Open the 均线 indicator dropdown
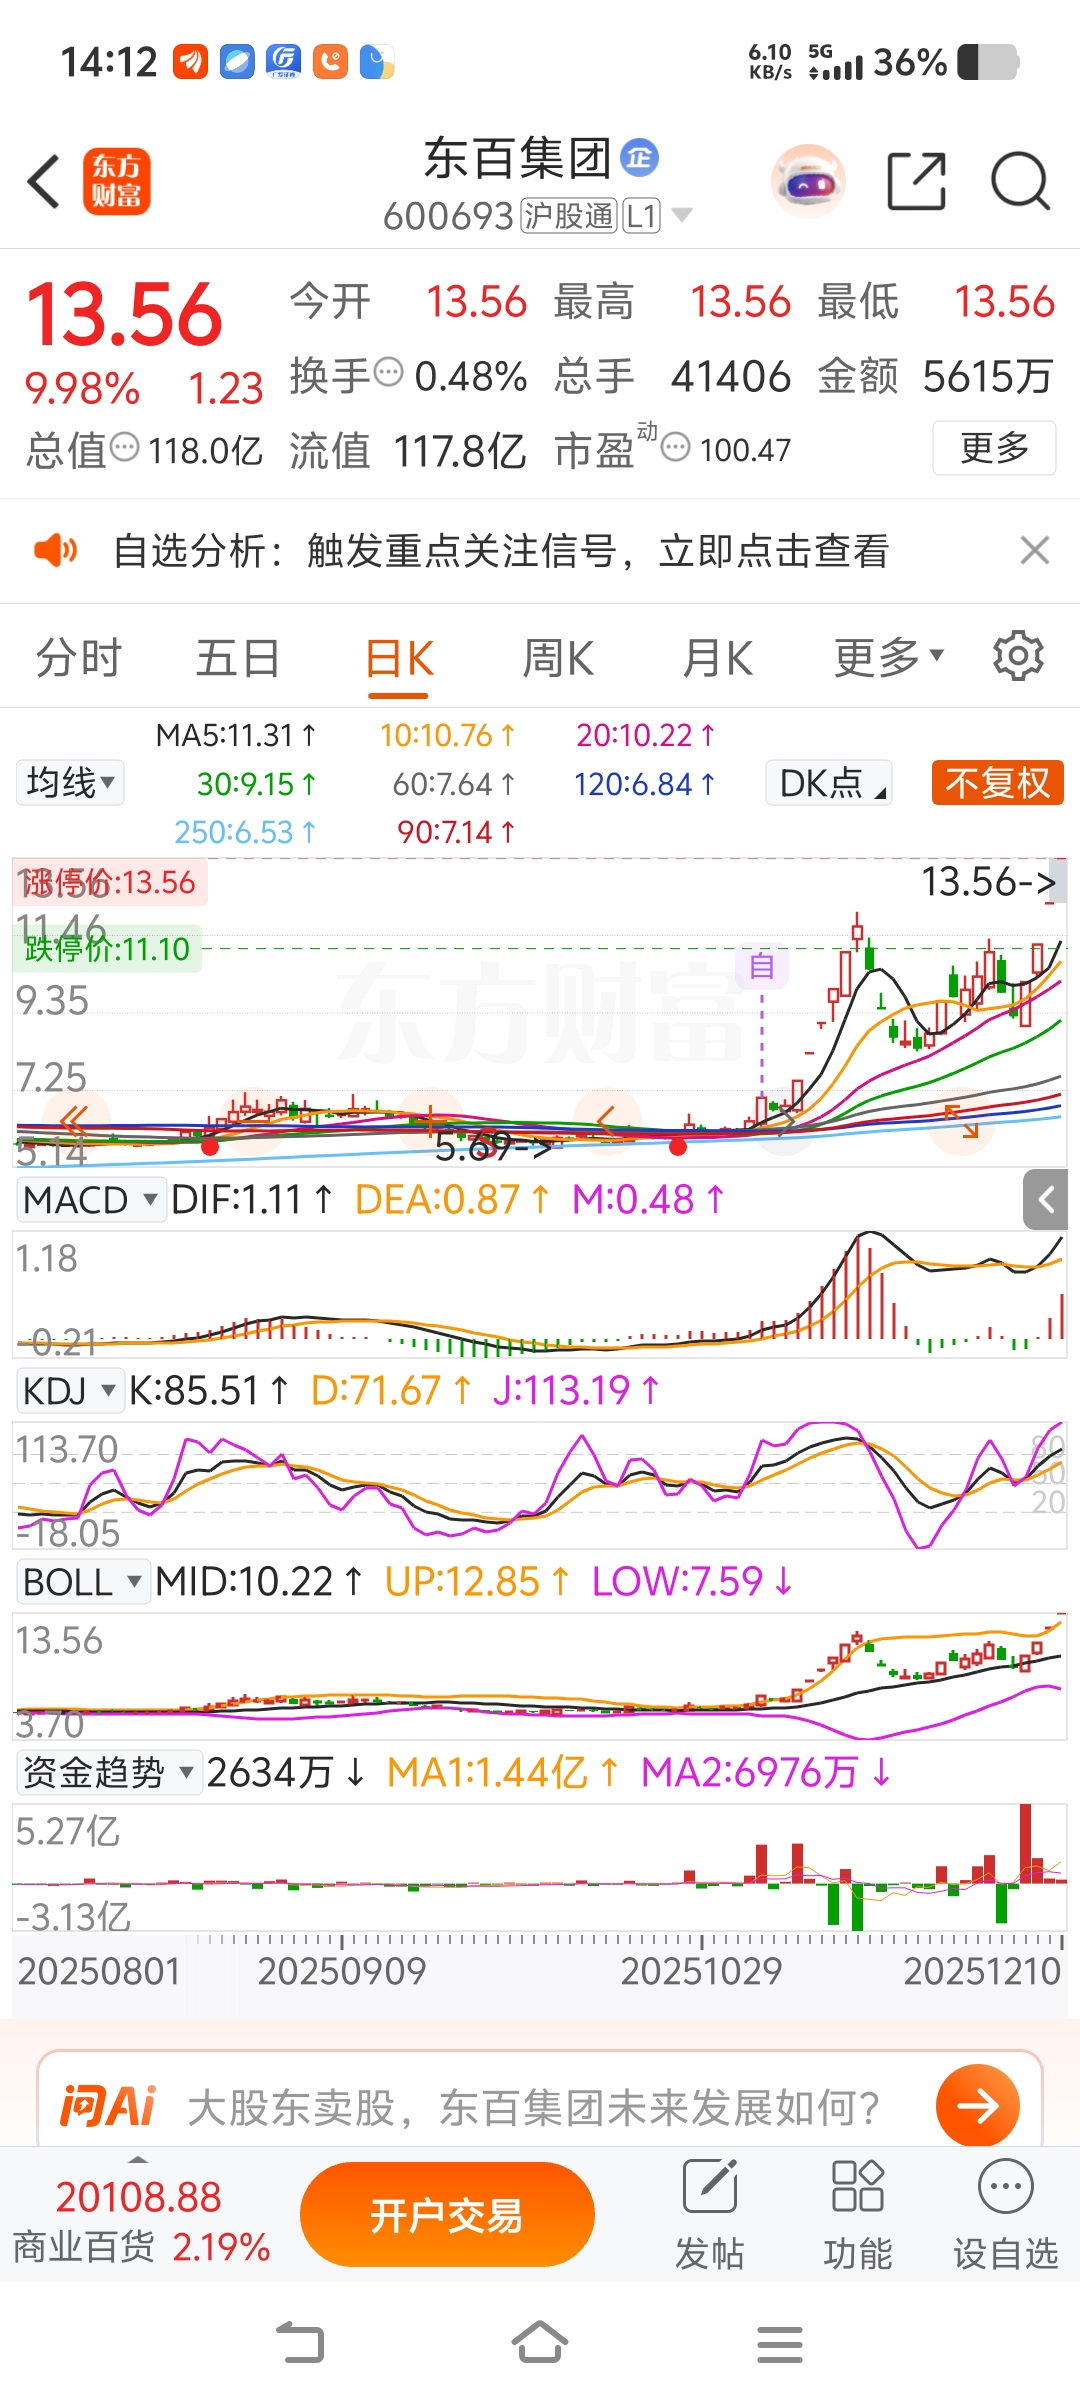 [70, 782]
